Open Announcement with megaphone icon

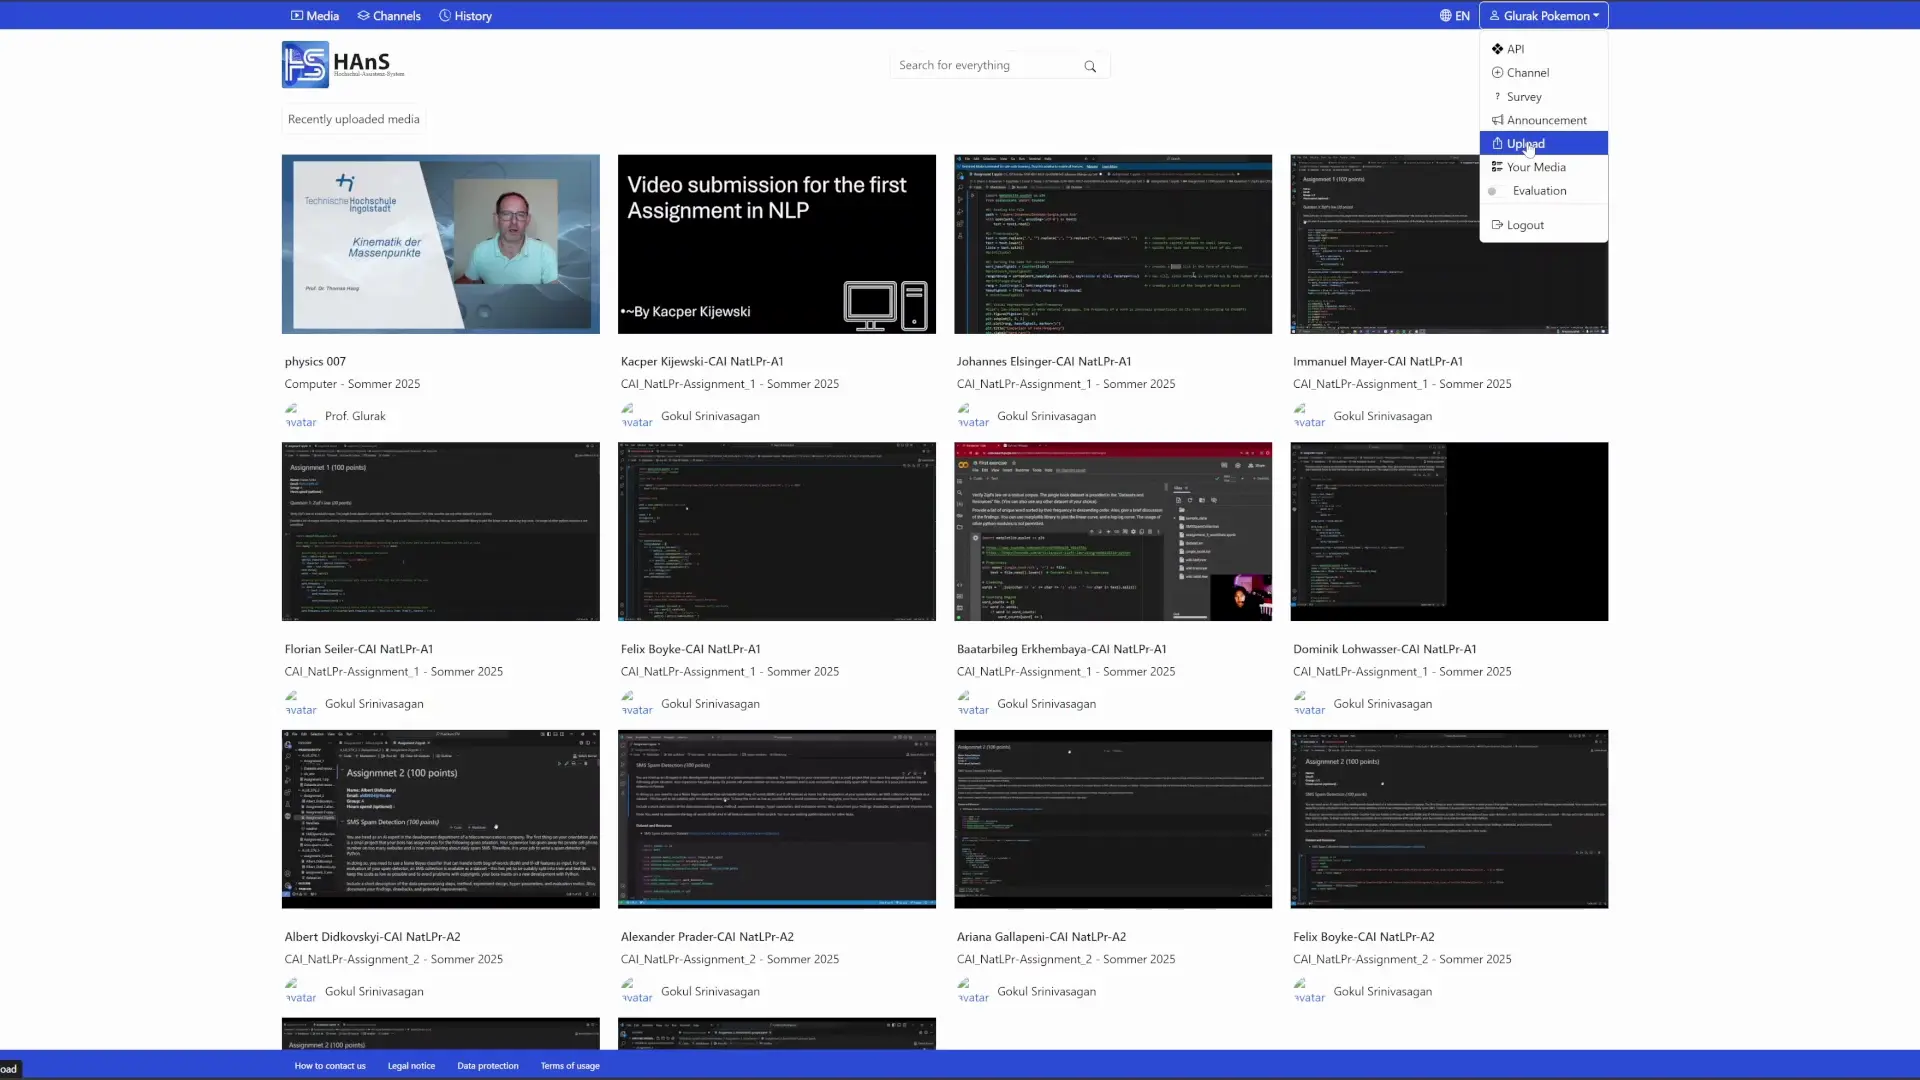click(x=1546, y=120)
